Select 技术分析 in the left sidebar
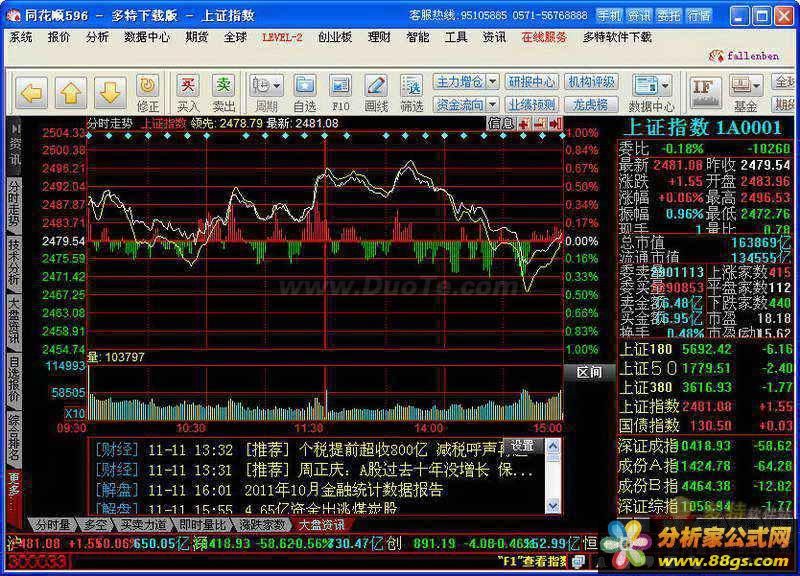This screenshot has width=800, height=576. 14,262
